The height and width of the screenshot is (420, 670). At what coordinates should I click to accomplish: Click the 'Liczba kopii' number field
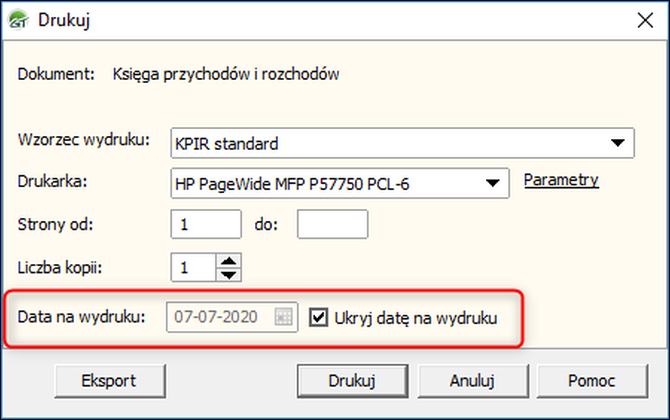point(194,267)
